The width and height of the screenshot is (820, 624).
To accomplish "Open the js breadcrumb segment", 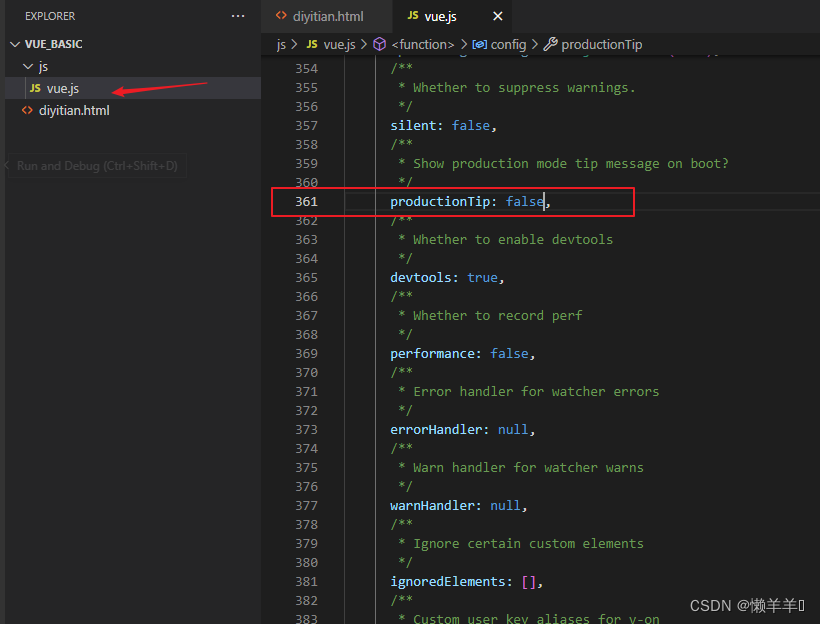I will coord(281,44).
